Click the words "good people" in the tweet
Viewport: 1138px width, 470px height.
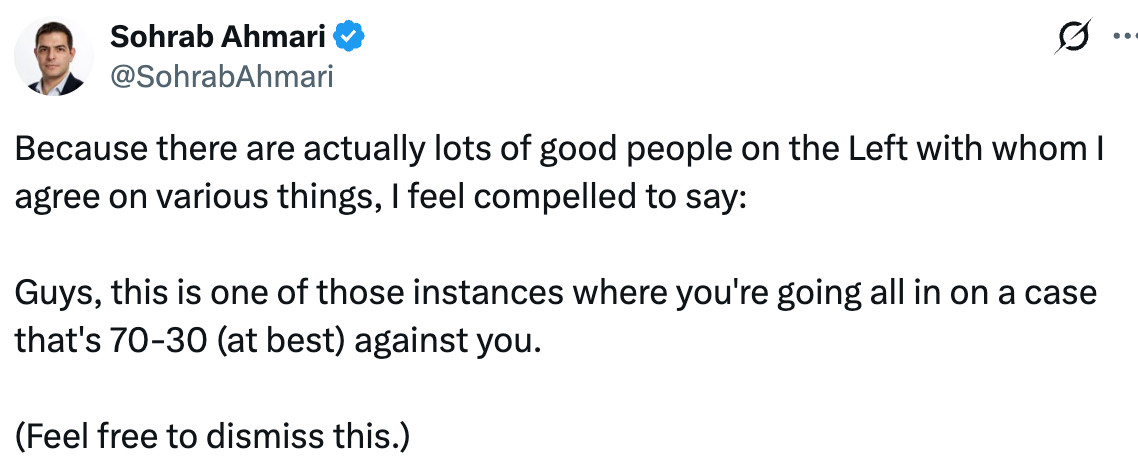click(x=614, y=150)
